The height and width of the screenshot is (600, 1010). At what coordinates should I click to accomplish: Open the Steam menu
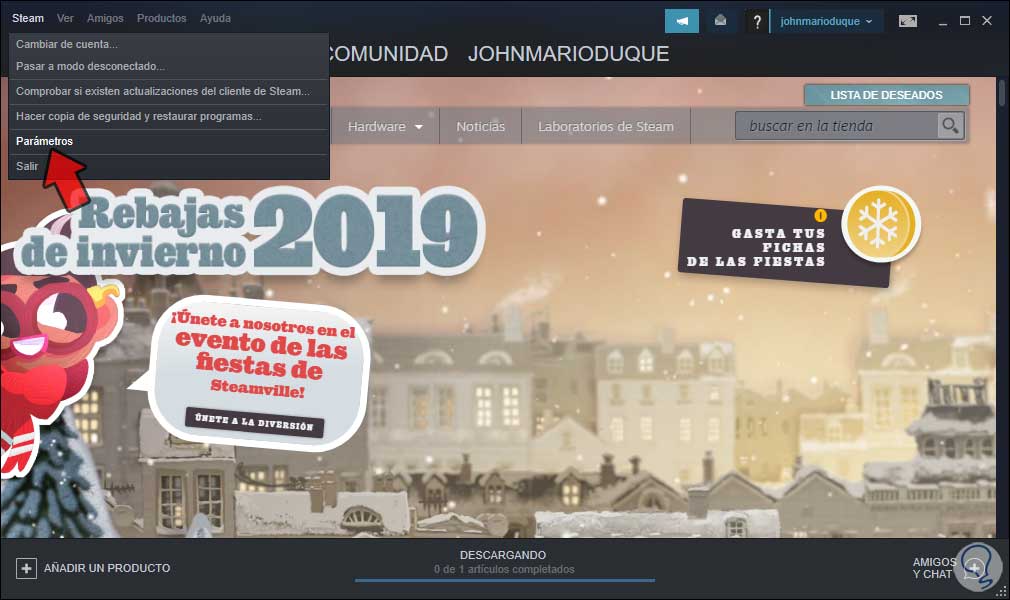click(28, 18)
